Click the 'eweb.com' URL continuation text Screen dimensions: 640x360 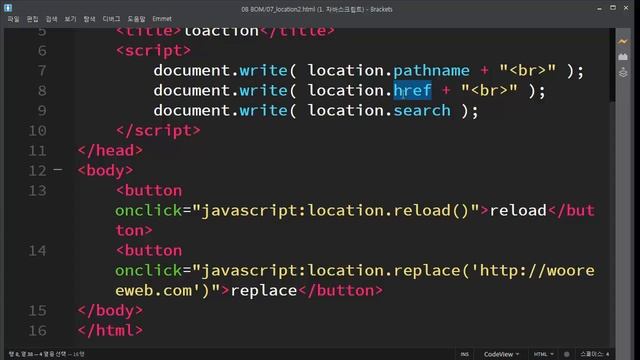click(x=153, y=291)
